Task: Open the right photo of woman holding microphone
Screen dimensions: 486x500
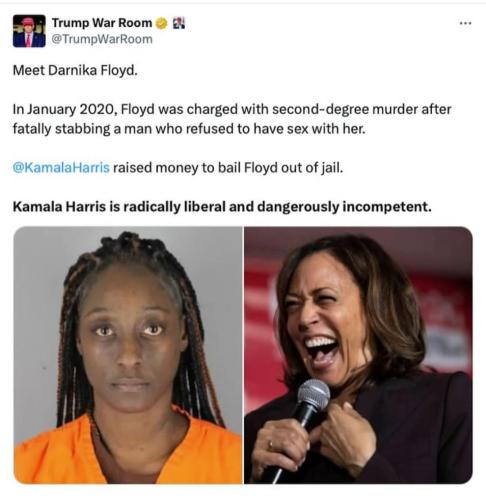Action: [358, 355]
